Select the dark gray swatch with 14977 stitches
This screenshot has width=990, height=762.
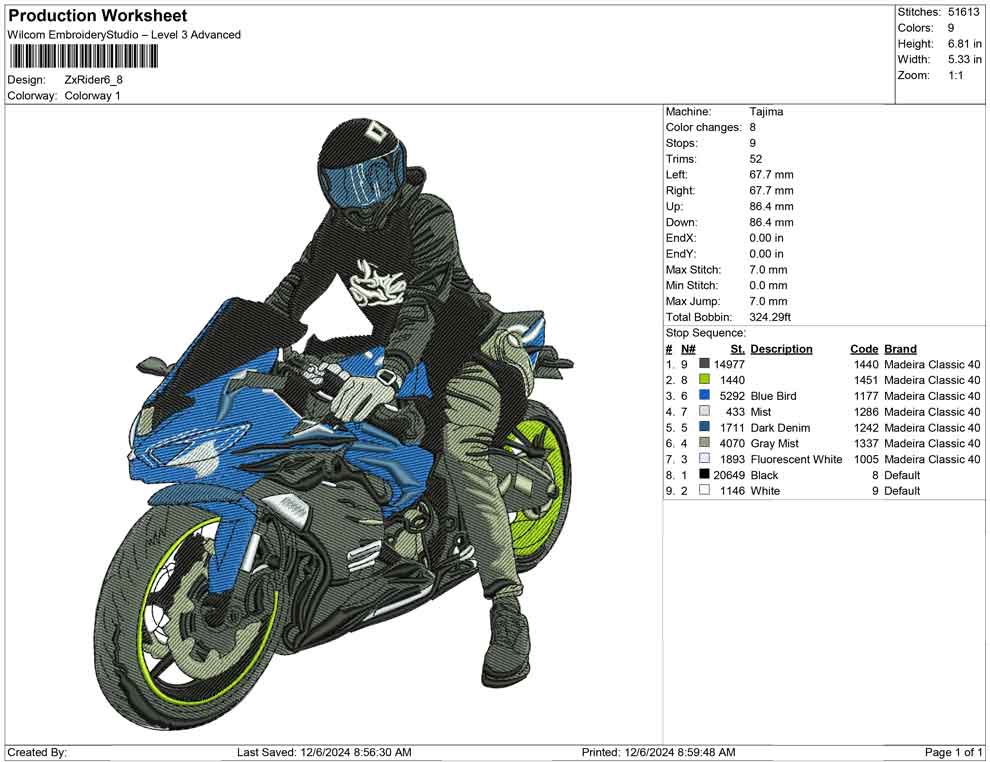point(705,364)
